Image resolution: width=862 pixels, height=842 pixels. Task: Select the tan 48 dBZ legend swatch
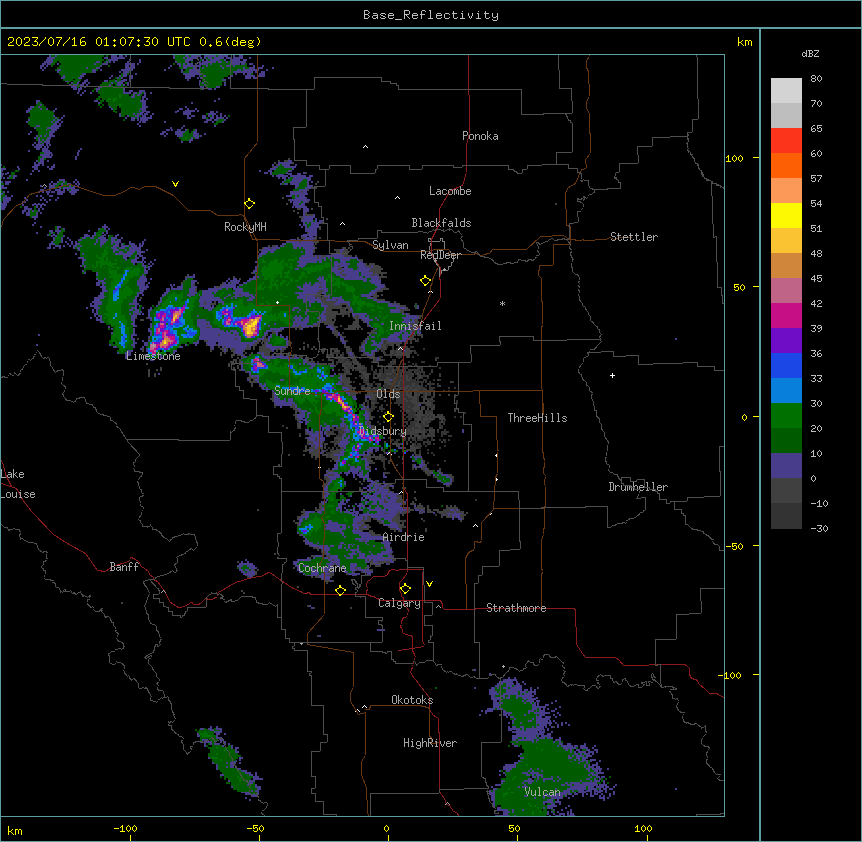coord(786,265)
